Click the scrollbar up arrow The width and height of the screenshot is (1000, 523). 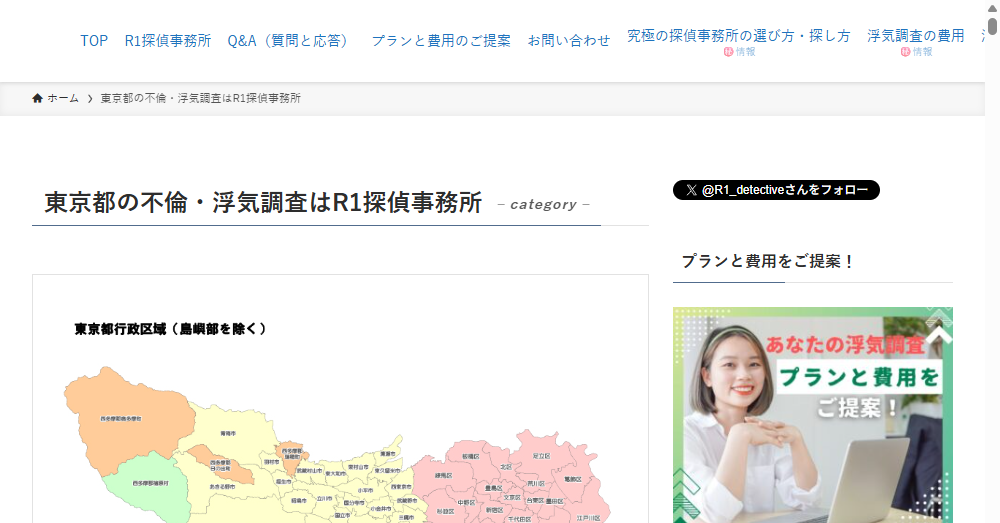pyautogui.click(x=992, y=8)
